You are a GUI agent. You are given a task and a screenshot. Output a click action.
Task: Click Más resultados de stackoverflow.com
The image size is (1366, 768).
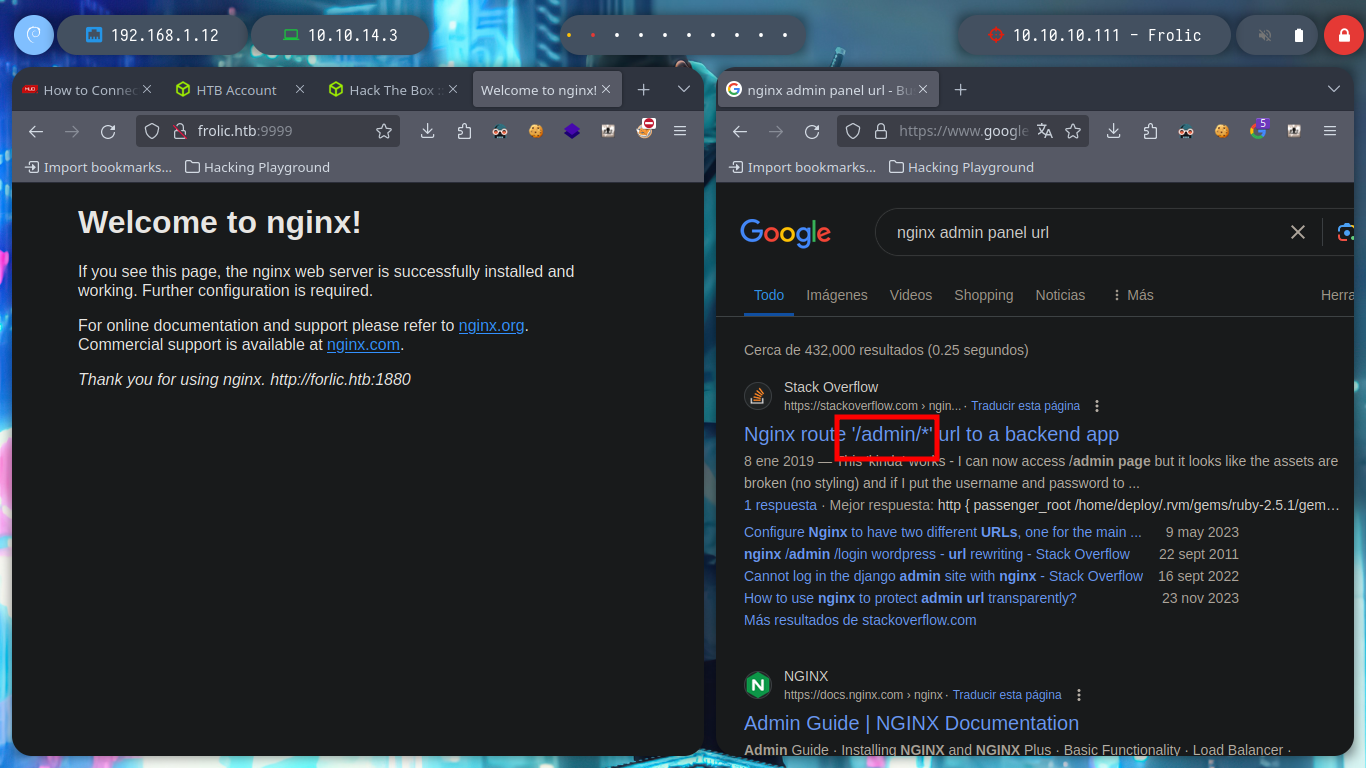coord(860,620)
